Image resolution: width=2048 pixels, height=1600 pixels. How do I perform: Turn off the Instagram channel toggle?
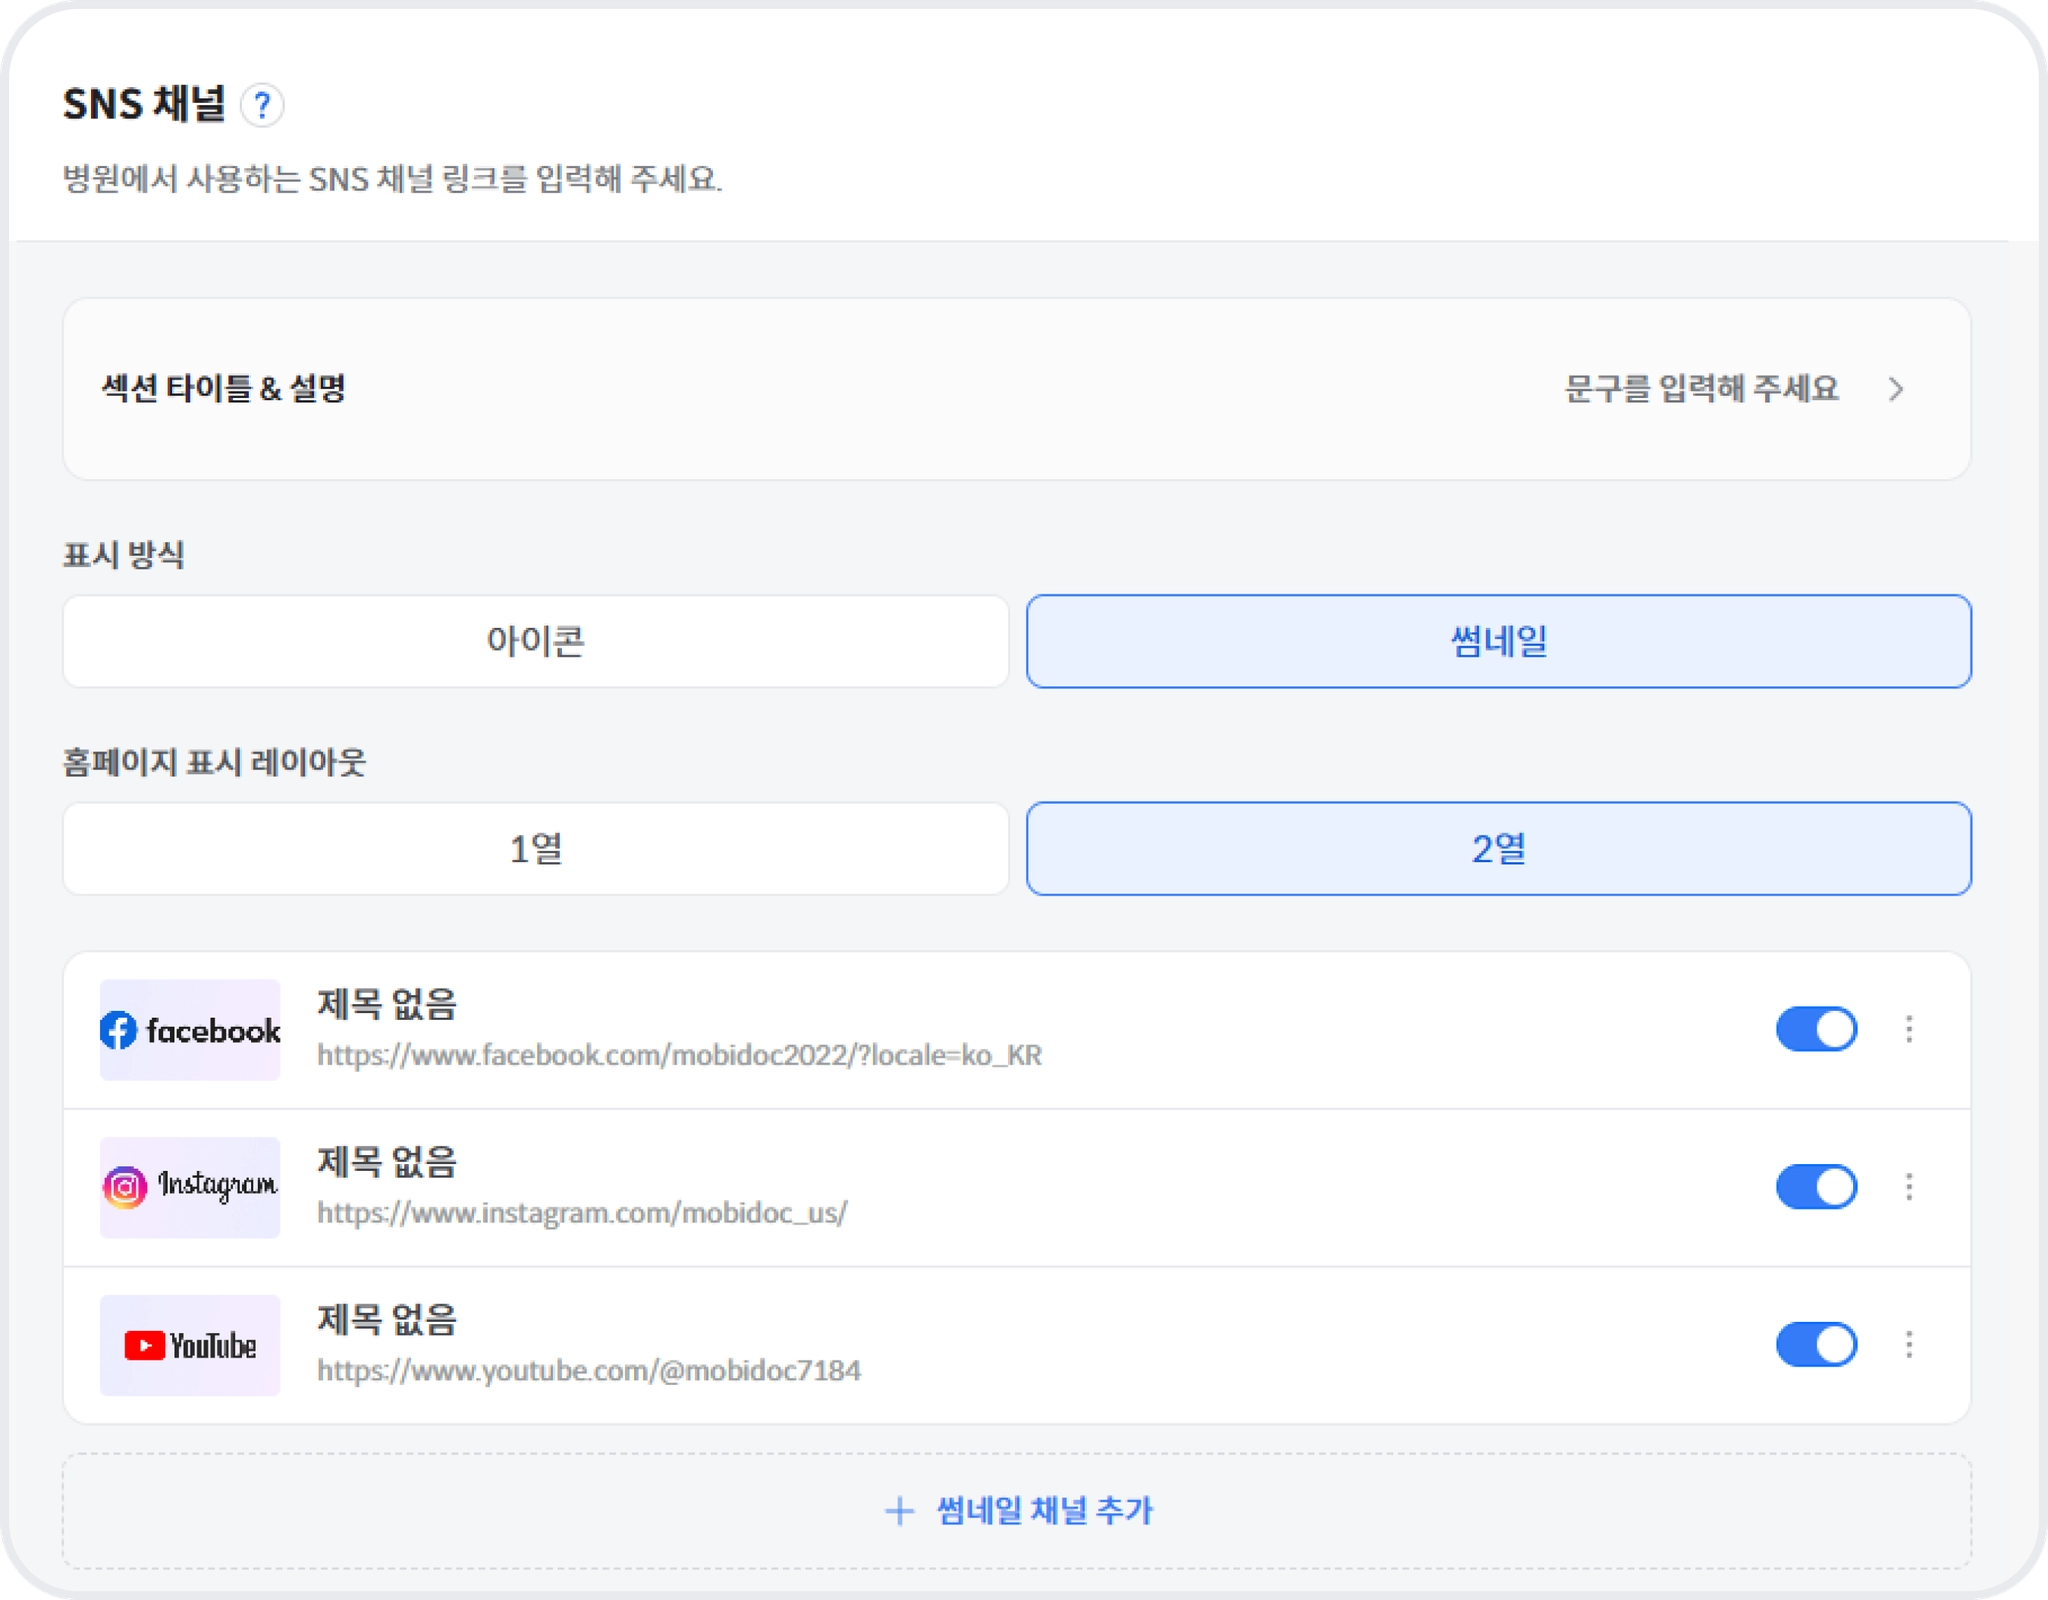(x=1816, y=1187)
